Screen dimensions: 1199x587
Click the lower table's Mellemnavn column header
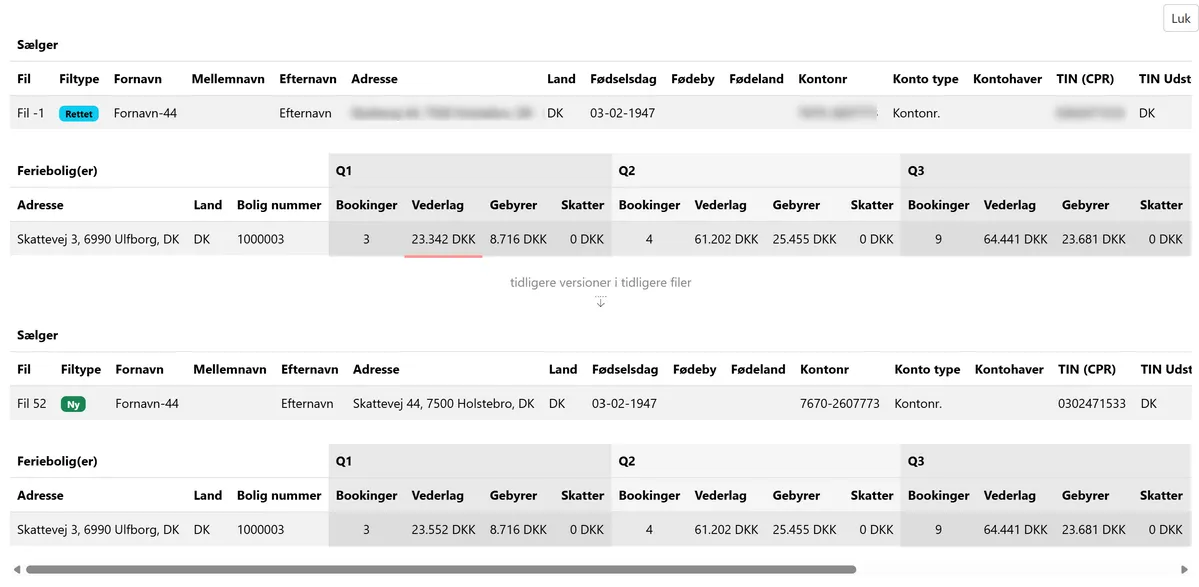[230, 369]
